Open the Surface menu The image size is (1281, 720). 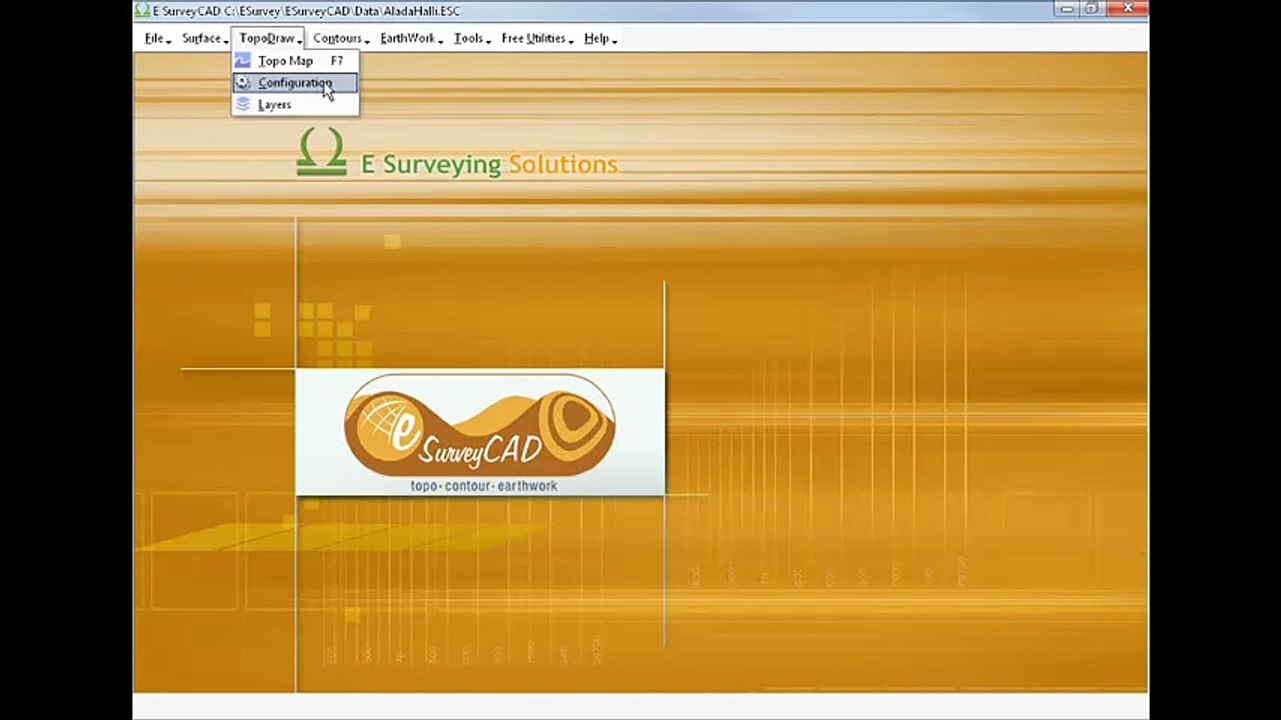[204, 38]
